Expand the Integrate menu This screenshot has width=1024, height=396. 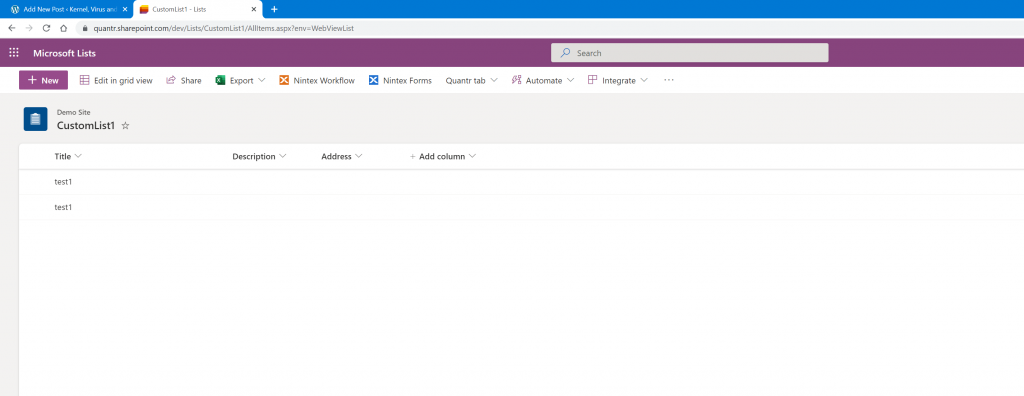(x=618, y=80)
